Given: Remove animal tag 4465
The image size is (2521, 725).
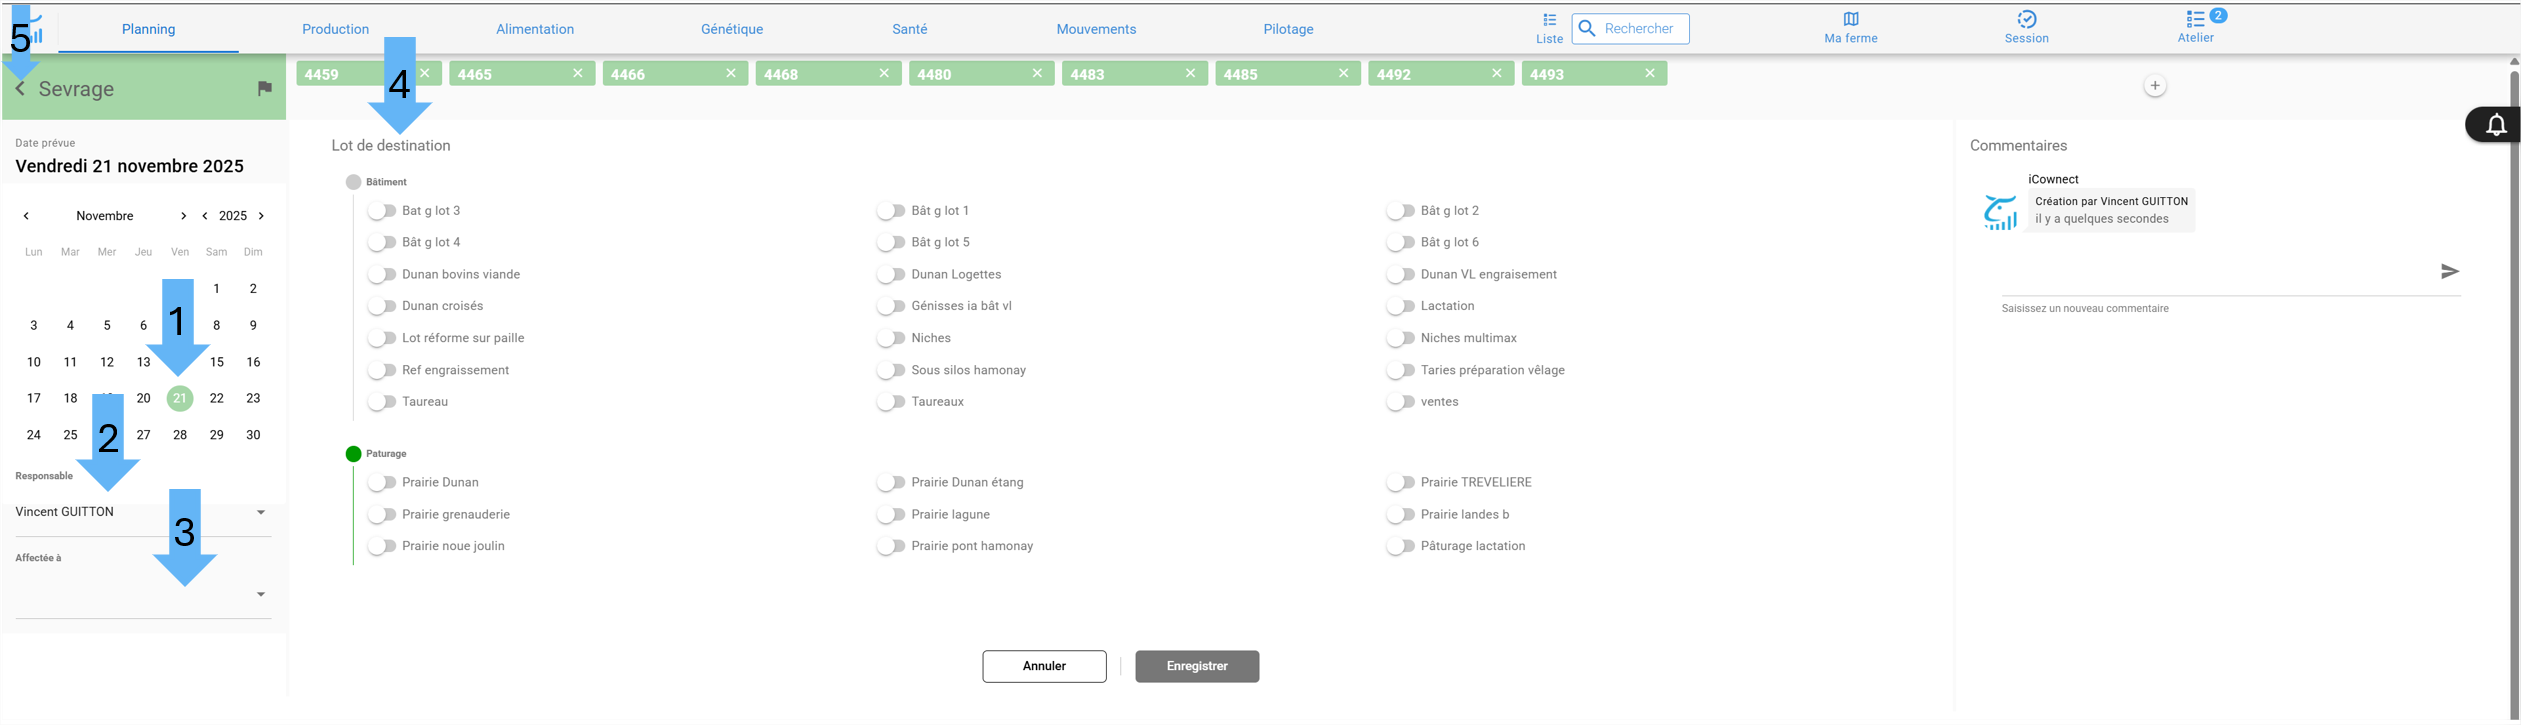Looking at the screenshot, I should 578,73.
